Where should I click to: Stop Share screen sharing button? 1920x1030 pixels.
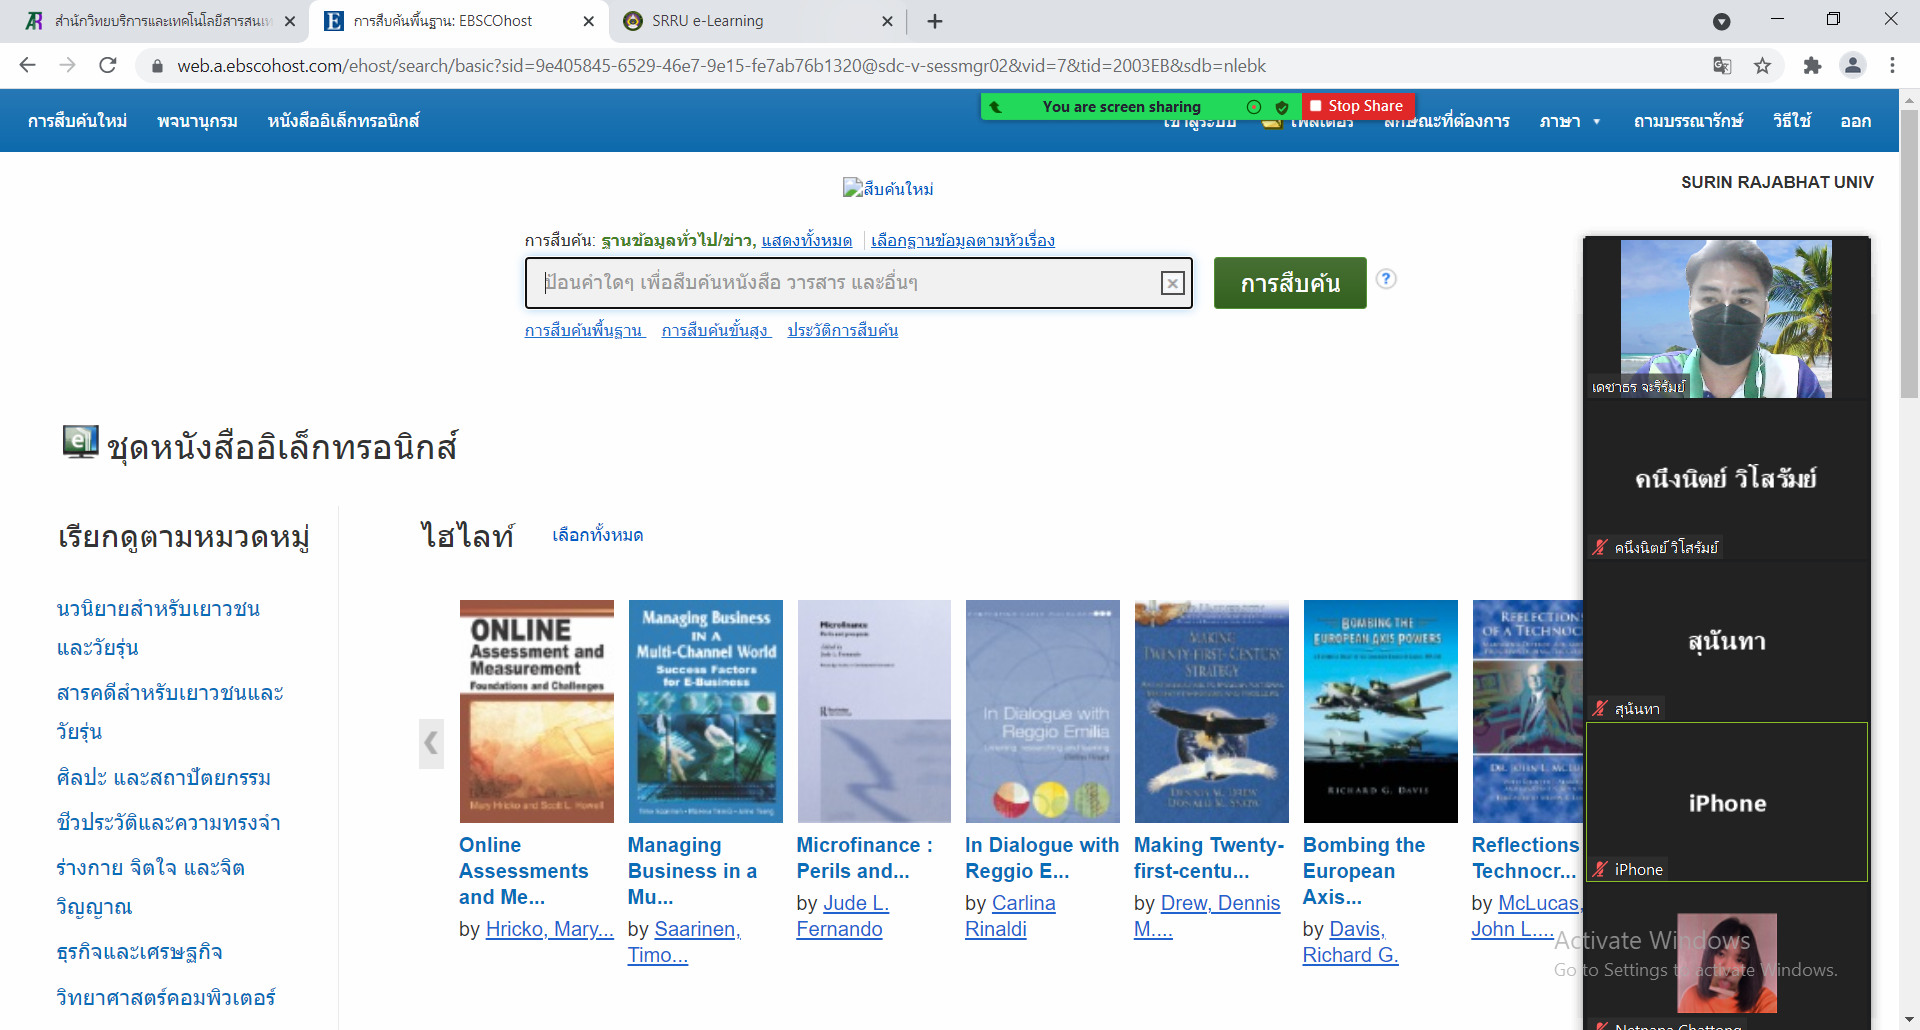pos(1357,106)
